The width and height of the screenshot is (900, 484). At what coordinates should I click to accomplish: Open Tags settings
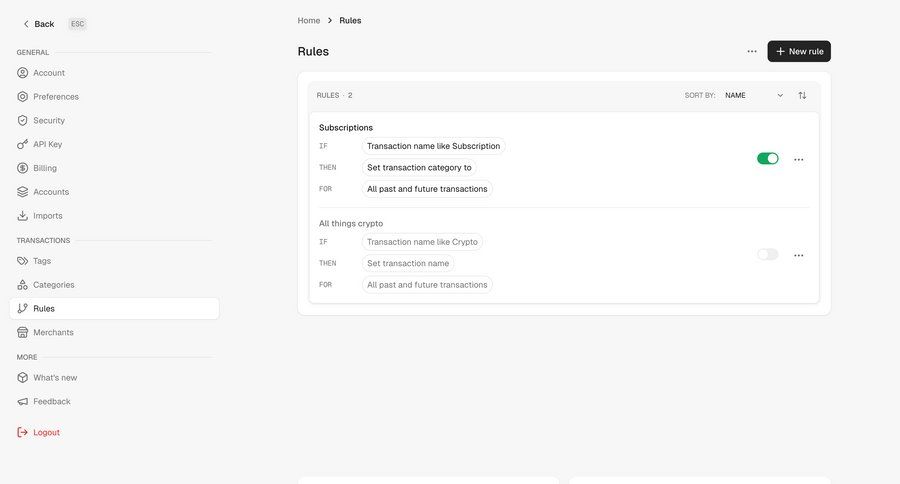pyautogui.click(x=114, y=261)
